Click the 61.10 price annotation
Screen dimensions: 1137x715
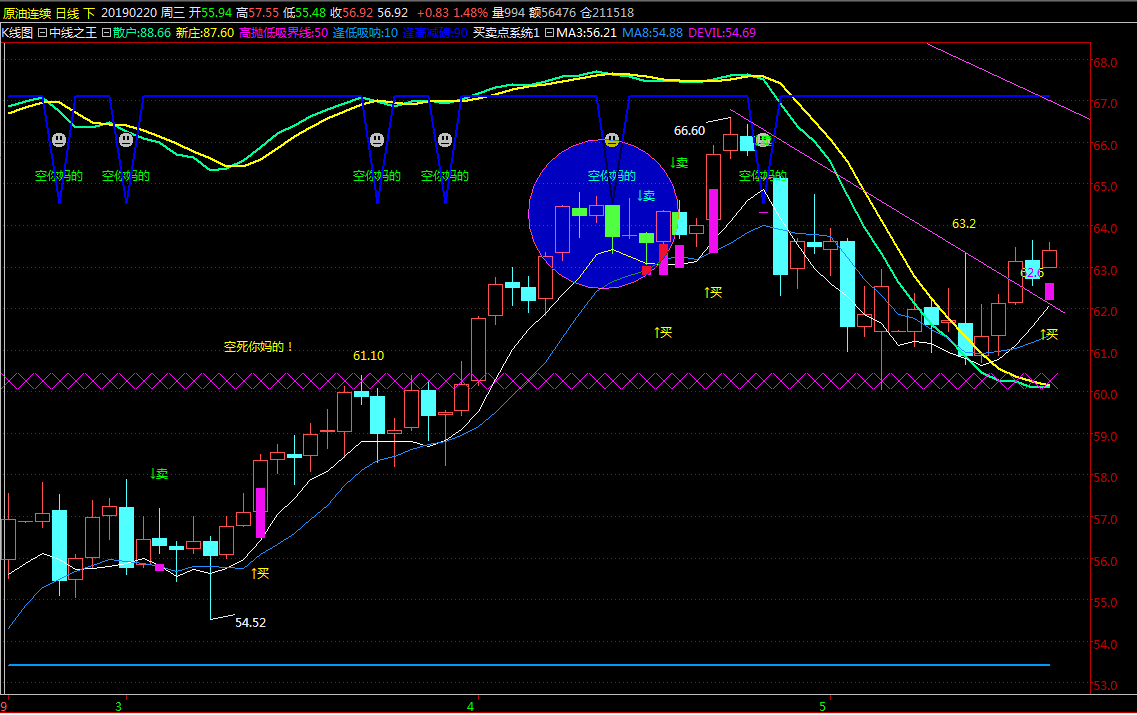368,355
